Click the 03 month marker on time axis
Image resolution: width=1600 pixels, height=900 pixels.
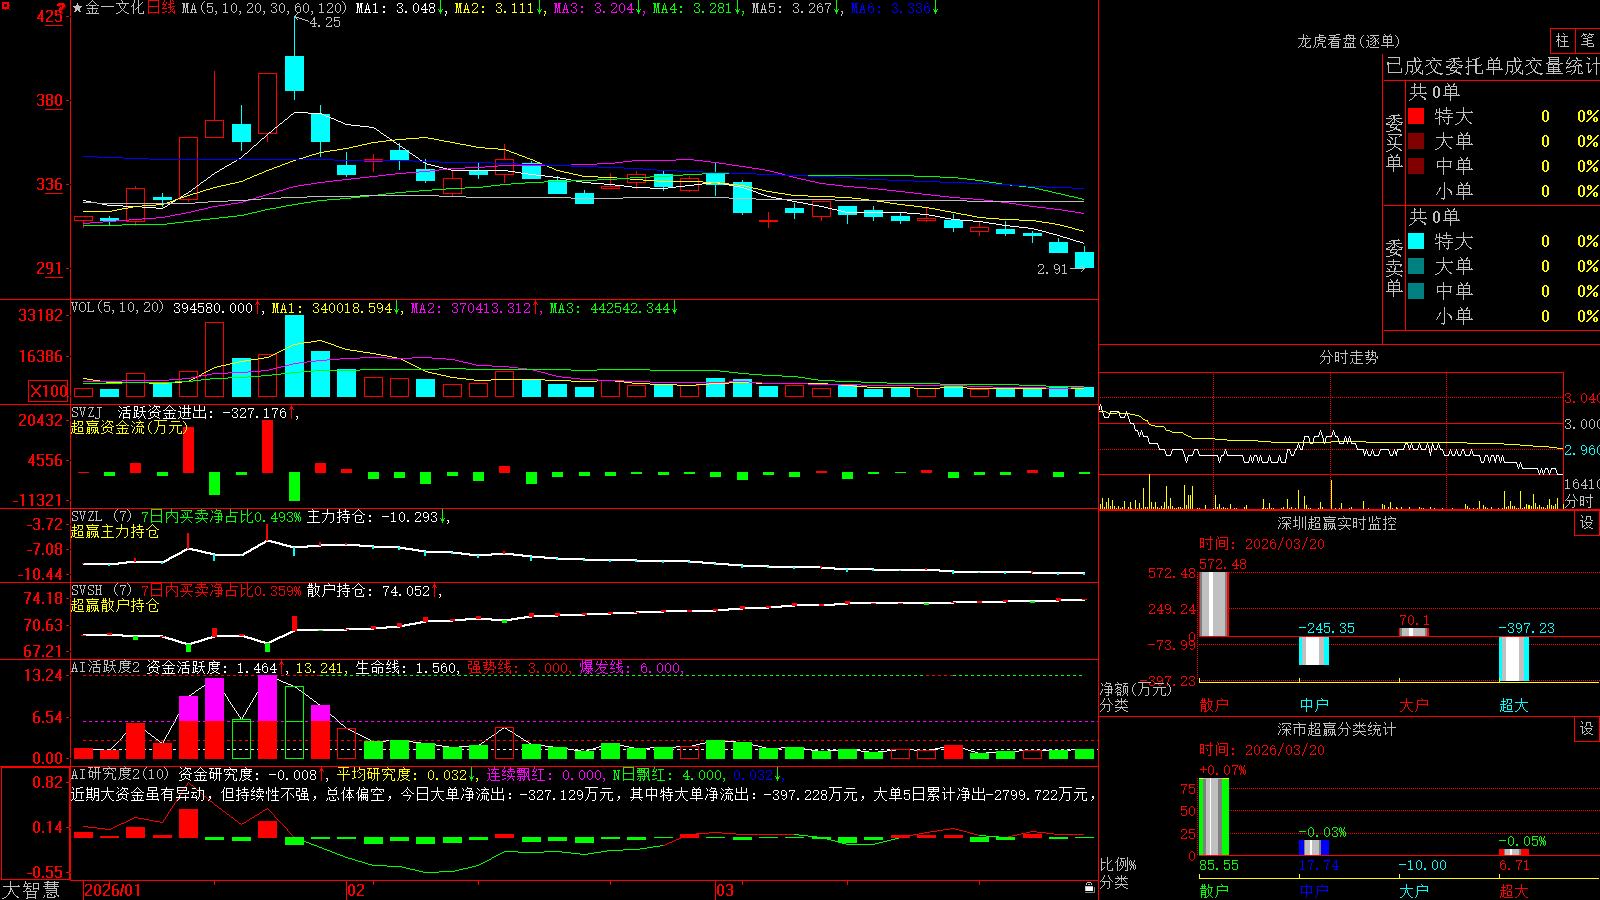tap(725, 890)
